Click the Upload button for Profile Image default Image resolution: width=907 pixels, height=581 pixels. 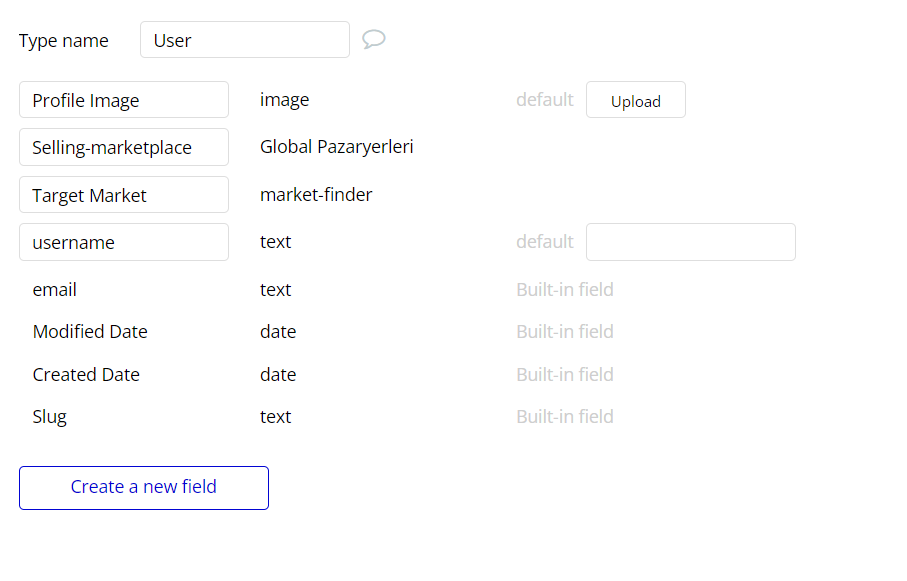click(x=635, y=99)
